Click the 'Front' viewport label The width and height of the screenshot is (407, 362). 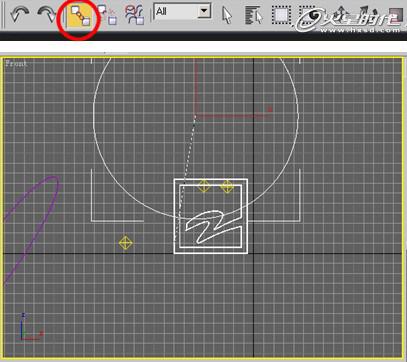coord(16,63)
